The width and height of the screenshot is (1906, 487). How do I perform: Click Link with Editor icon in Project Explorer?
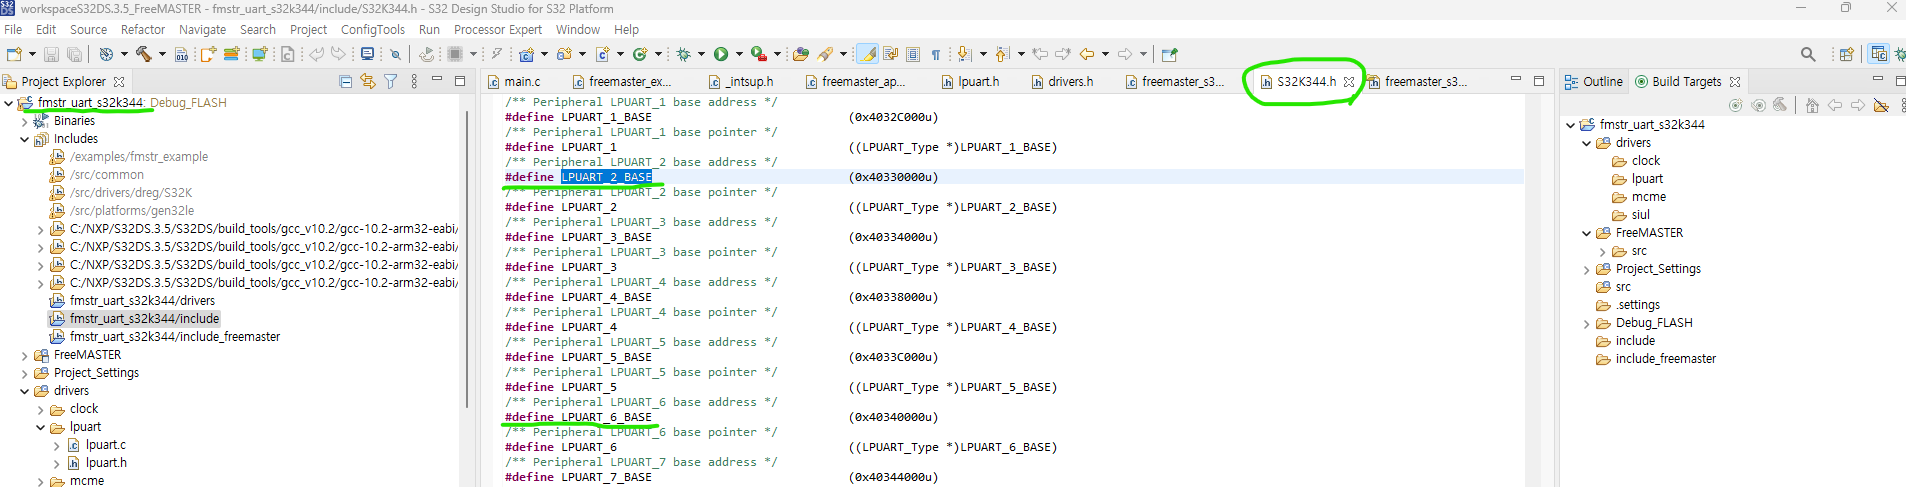(368, 81)
